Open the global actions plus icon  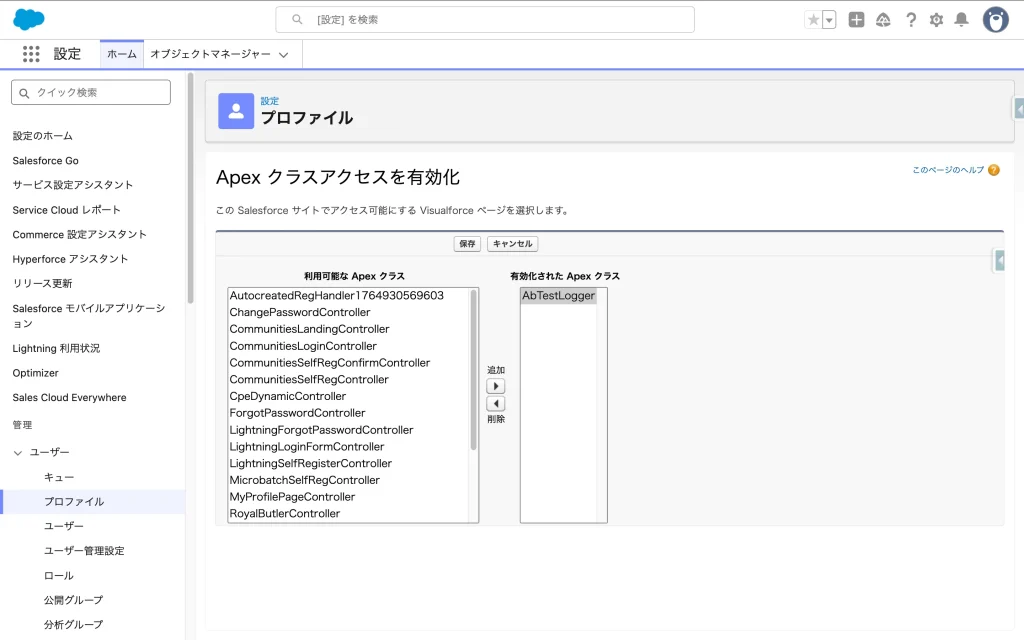(x=856, y=20)
